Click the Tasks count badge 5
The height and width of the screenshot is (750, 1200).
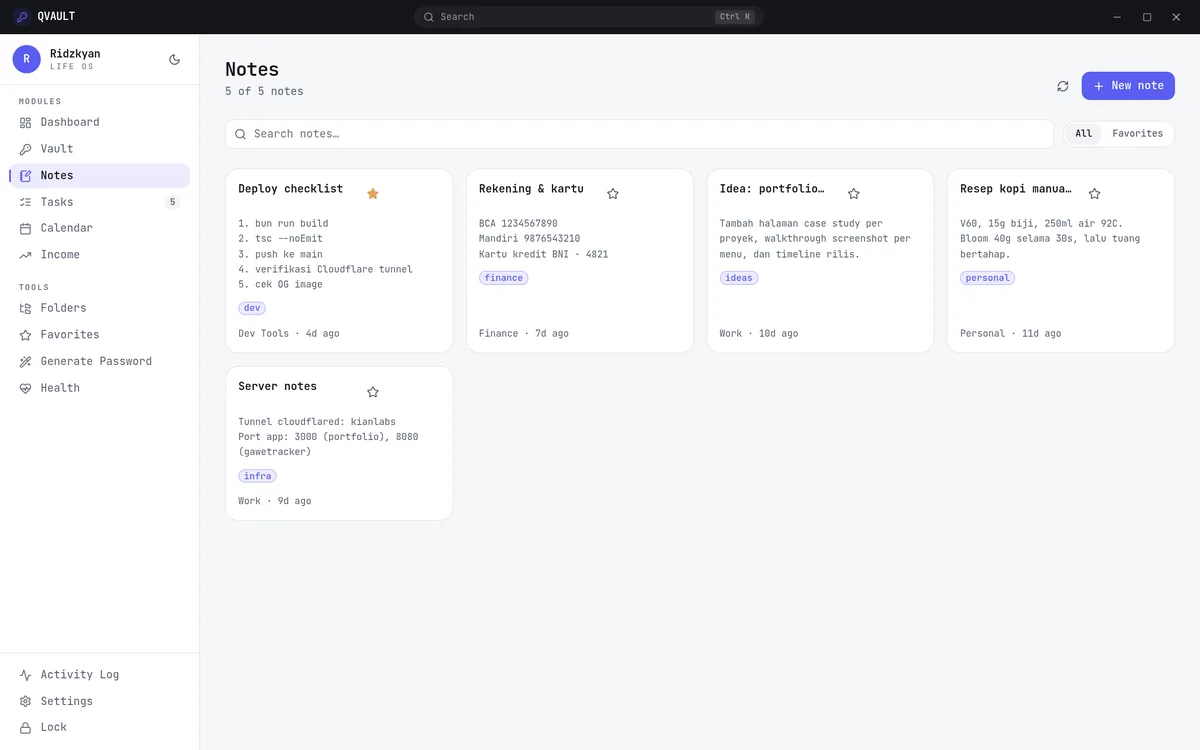pyautogui.click(x=172, y=202)
